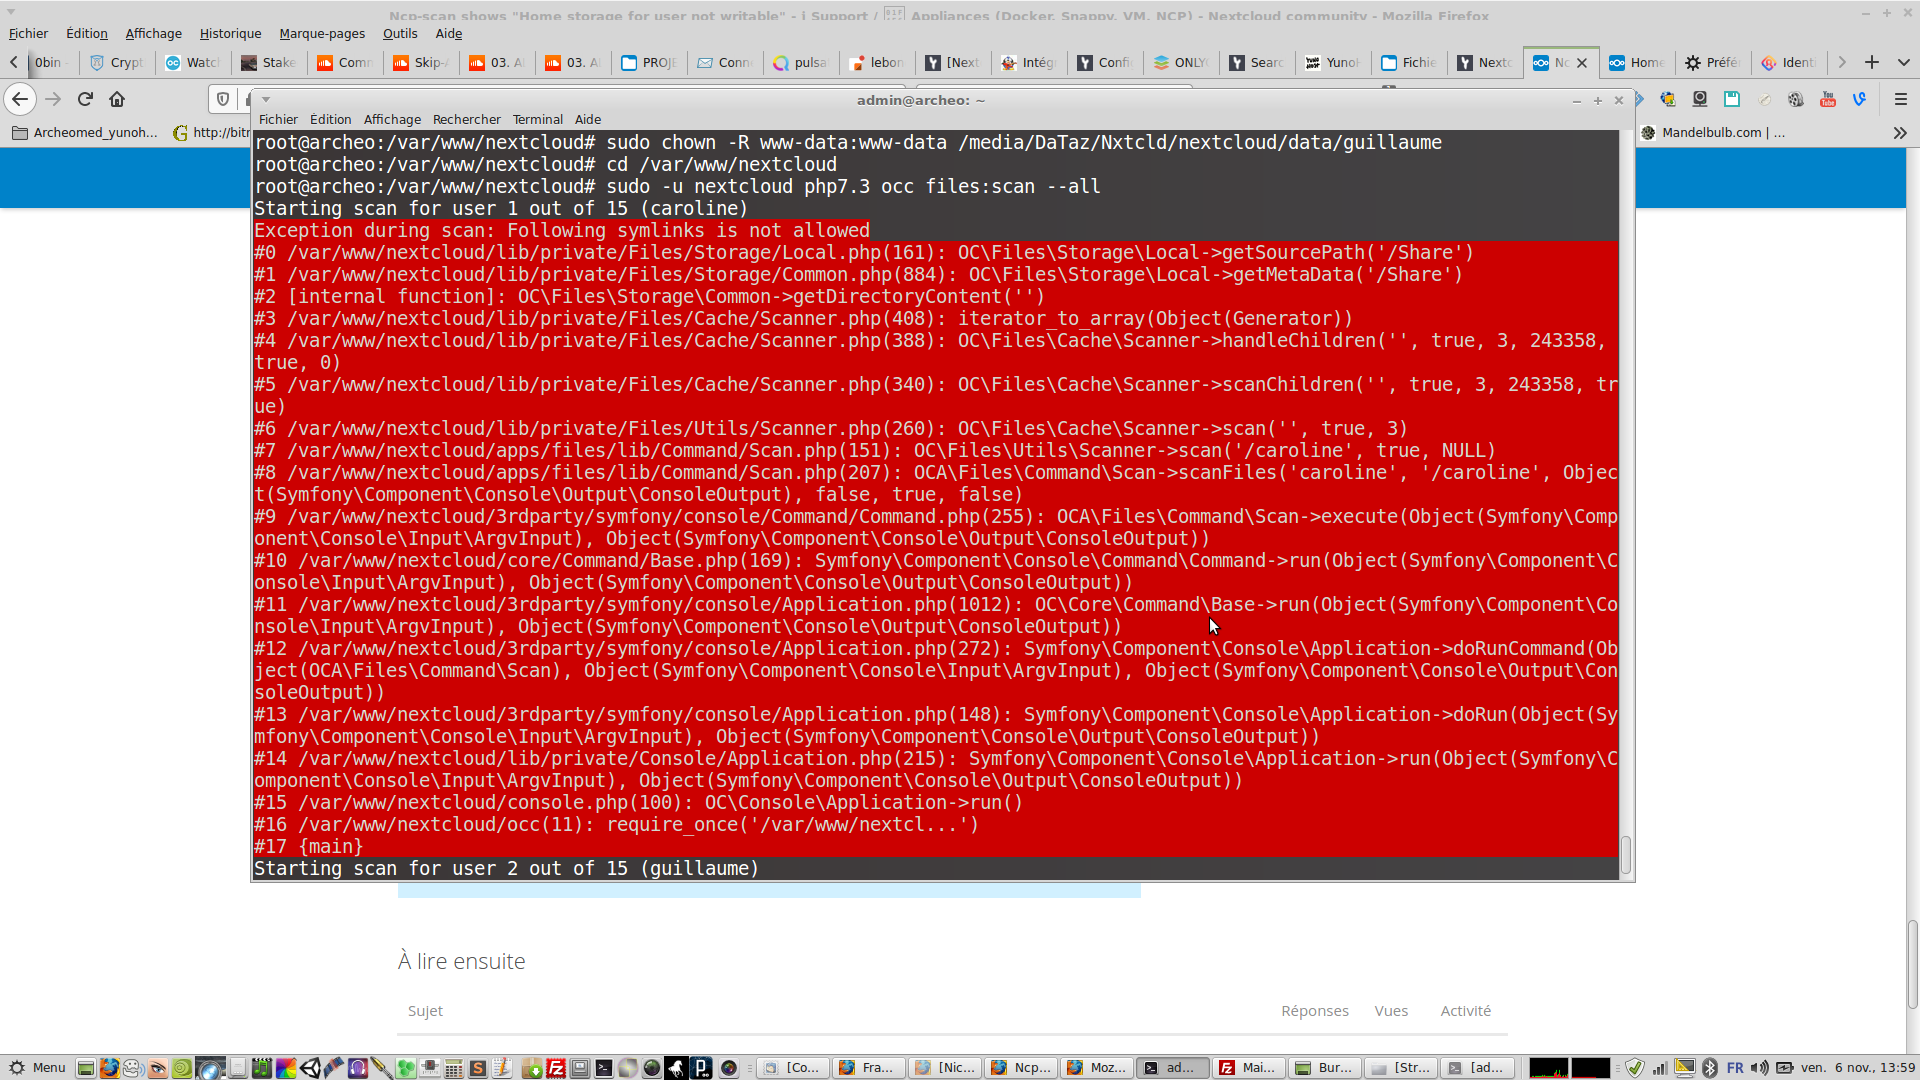The image size is (1920, 1080).
Task: Click the YouTube extension icon
Action: (1828, 99)
